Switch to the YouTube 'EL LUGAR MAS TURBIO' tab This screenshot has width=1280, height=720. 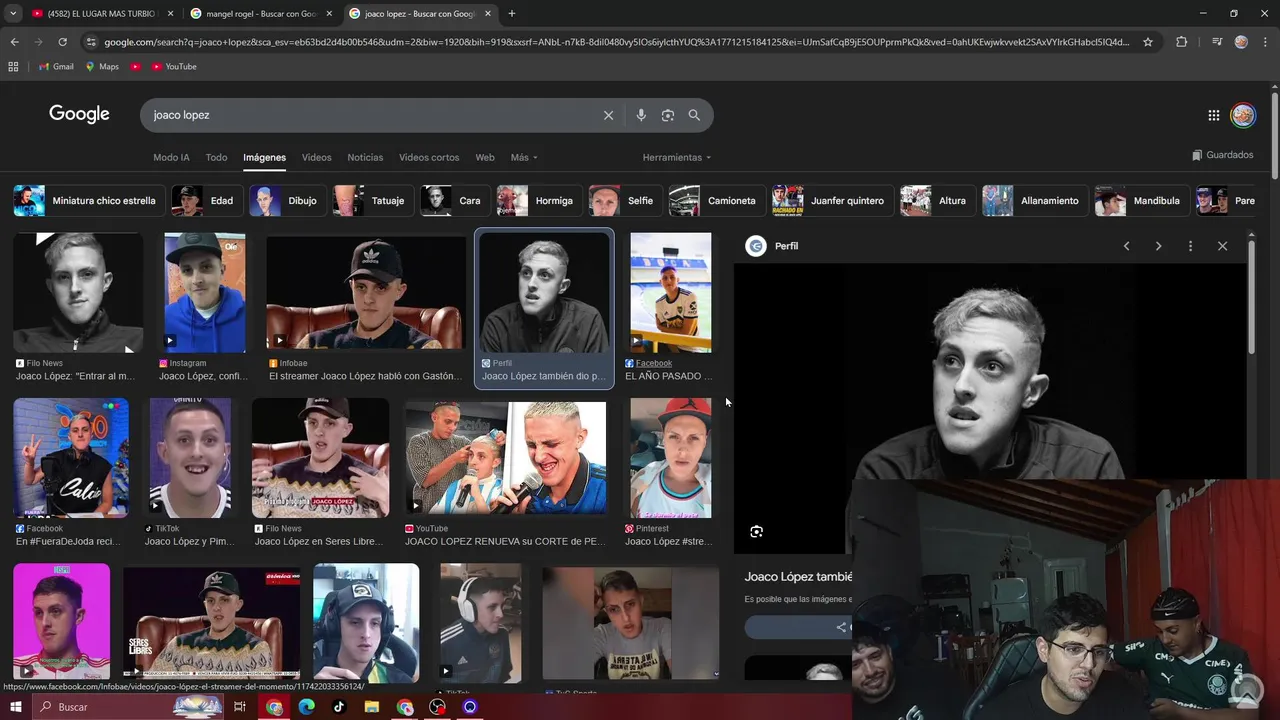(x=100, y=14)
